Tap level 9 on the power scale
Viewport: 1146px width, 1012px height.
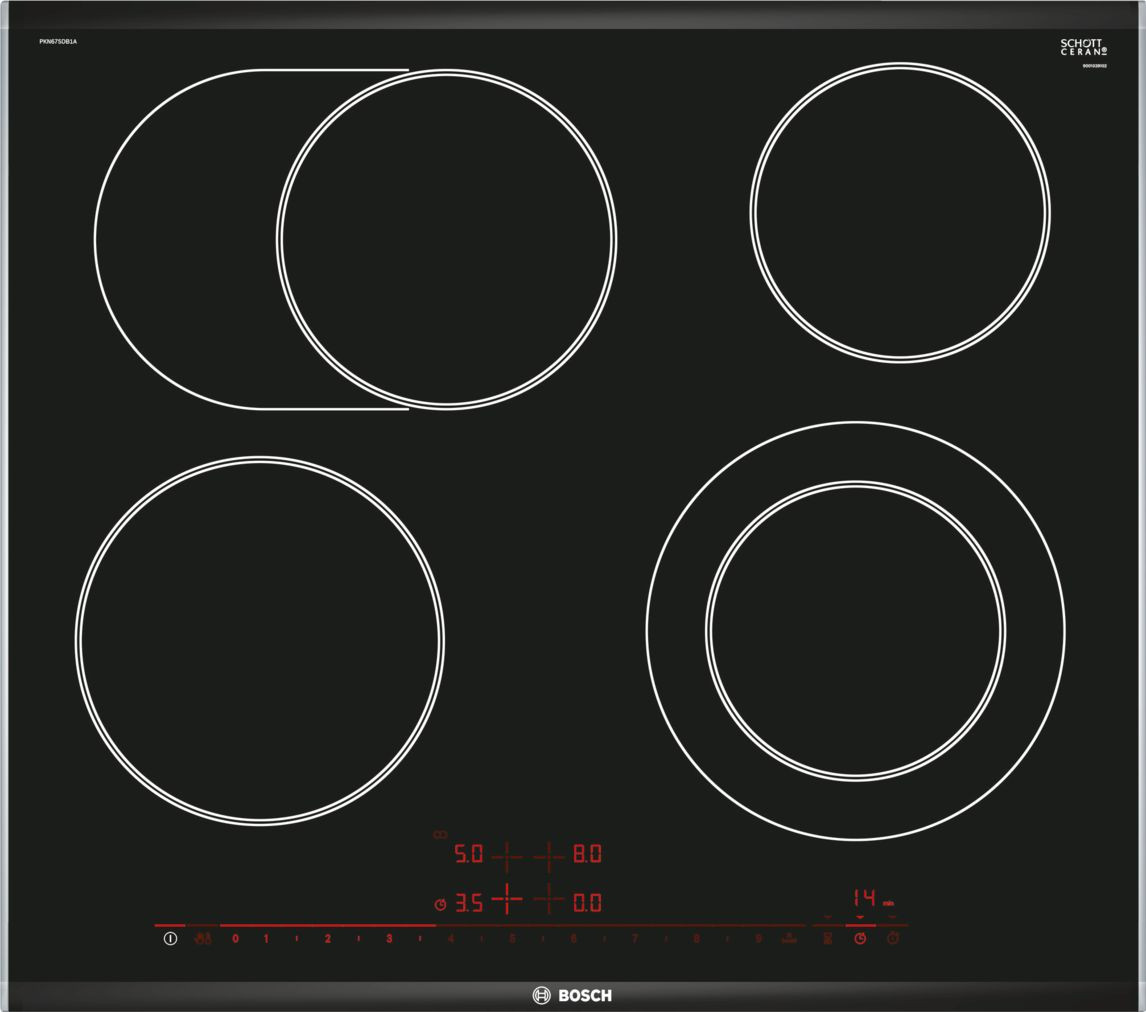coord(759,938)
